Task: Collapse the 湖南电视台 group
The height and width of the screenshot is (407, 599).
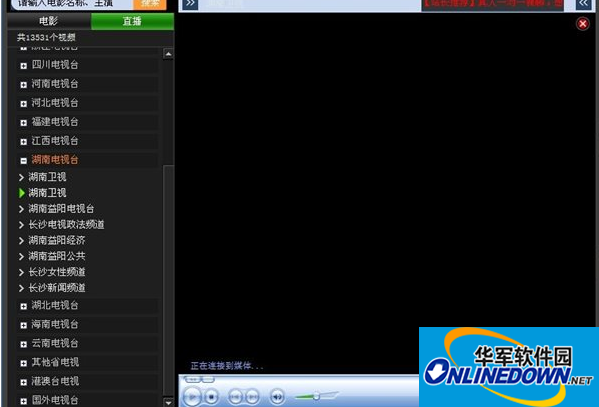Action: coord(24,161)
